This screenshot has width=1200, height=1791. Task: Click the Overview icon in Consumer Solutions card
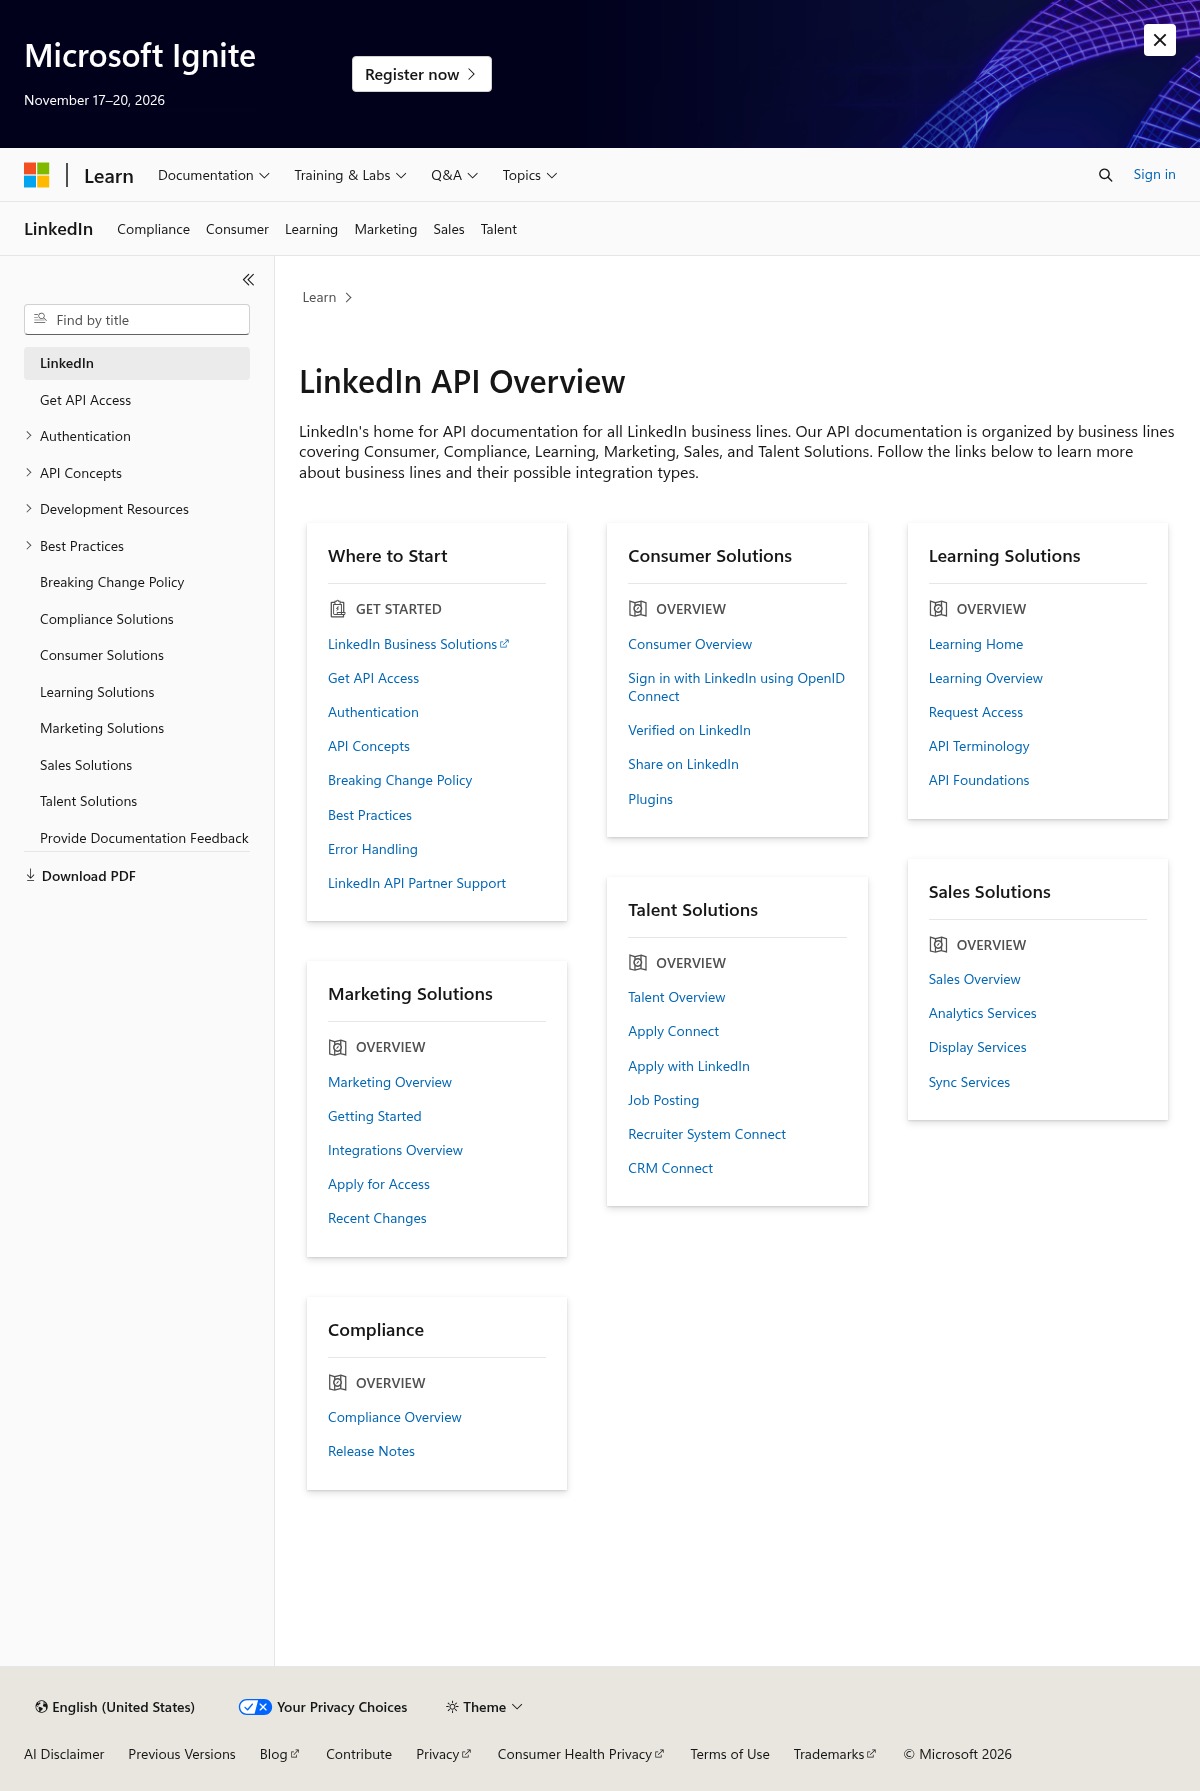pos(638,609)
